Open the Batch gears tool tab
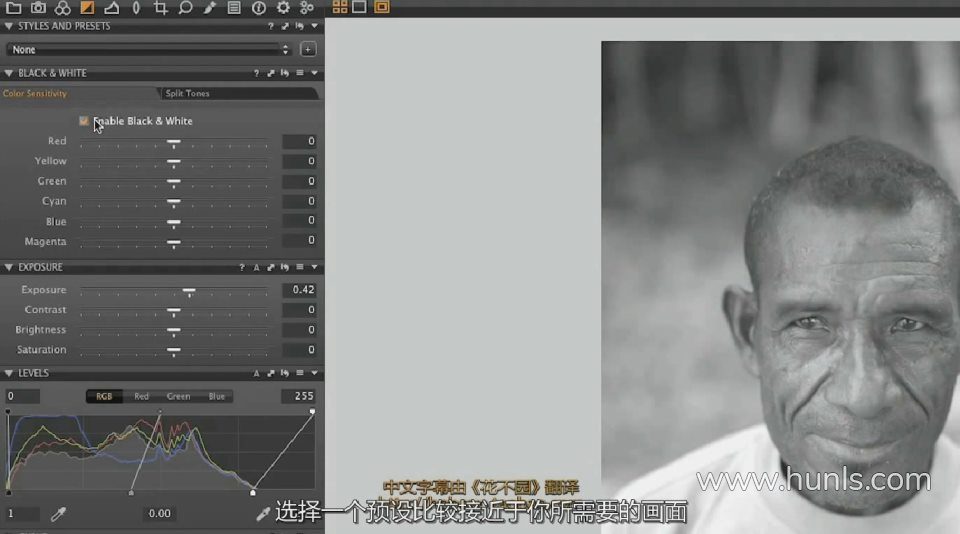This screenshot has width=960, height=534. pos(307,7)
